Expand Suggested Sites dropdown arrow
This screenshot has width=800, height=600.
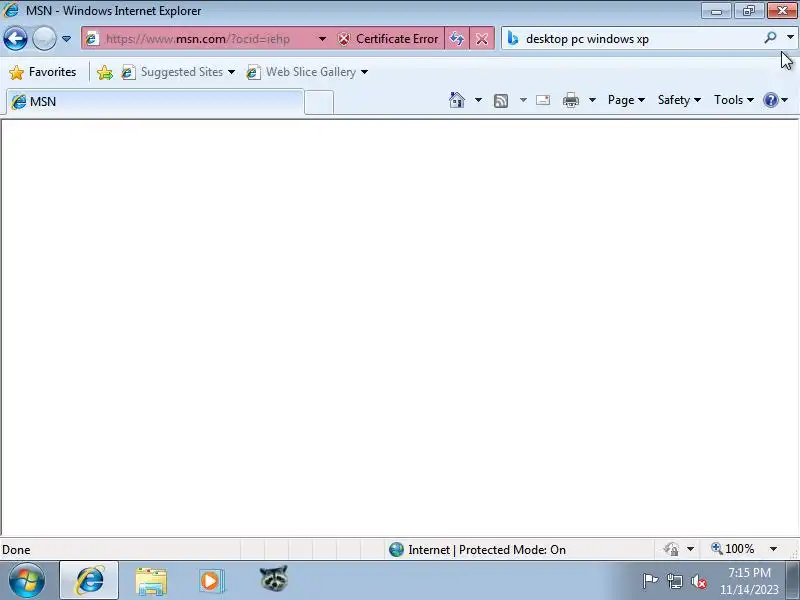232,72
